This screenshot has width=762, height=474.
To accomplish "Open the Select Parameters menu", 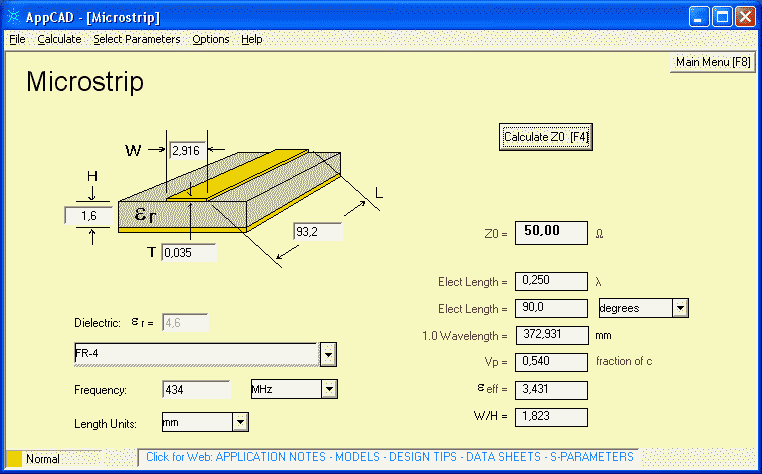I will 137,39.
